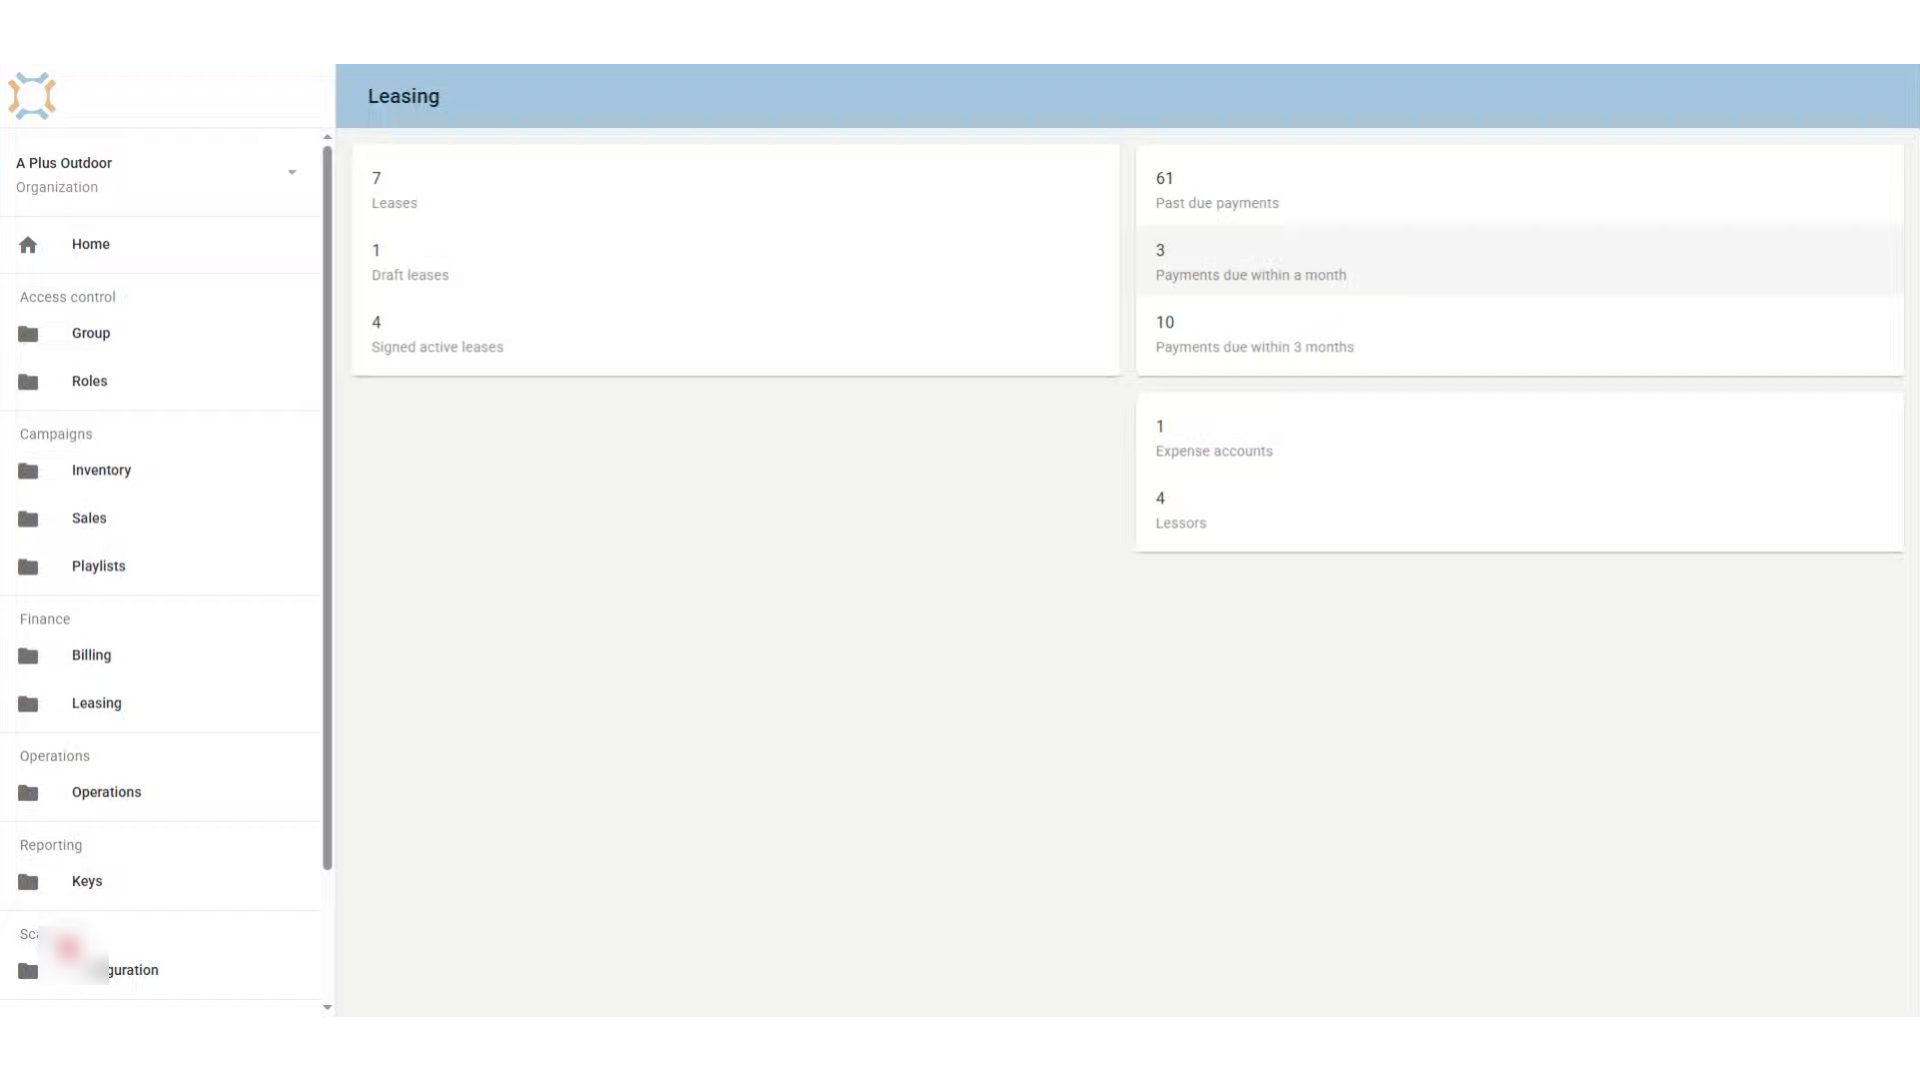Open the Playlists section
Viewport: 1920px width, 1080px height.
pyautogui.click(x=160, y=567)
